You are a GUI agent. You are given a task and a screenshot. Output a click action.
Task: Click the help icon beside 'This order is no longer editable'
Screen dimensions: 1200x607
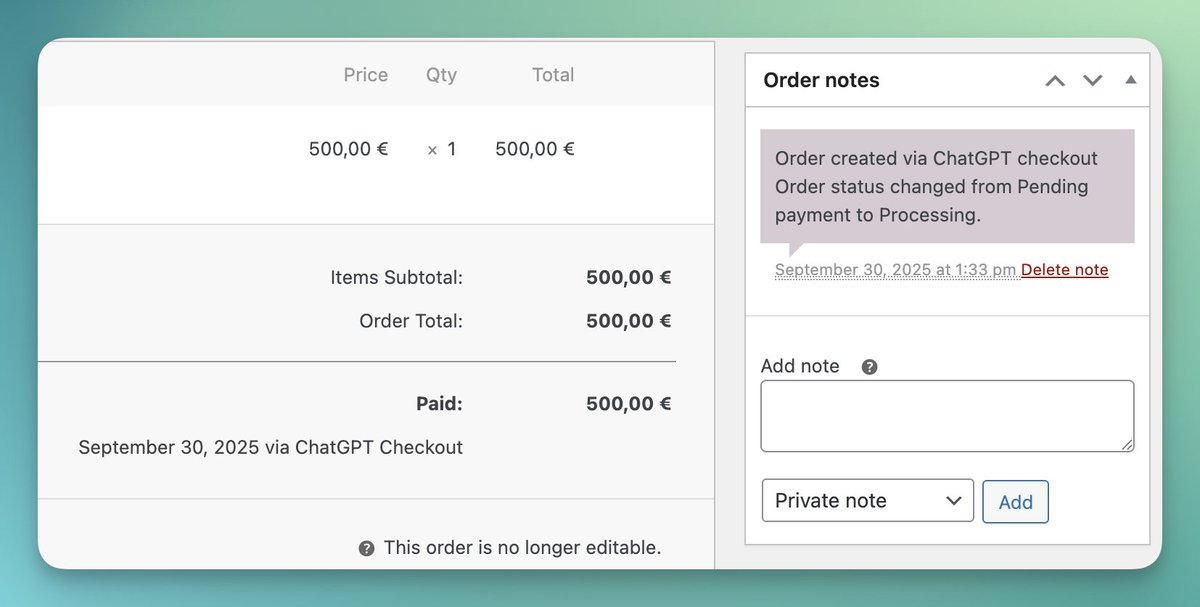click(x=367, y=548)
